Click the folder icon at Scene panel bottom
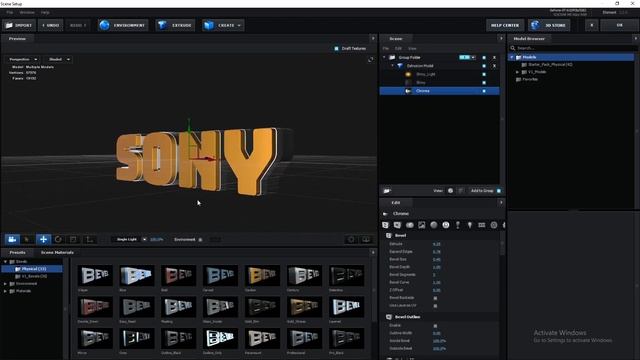640x360 pixels. click(x=387, y=191)
